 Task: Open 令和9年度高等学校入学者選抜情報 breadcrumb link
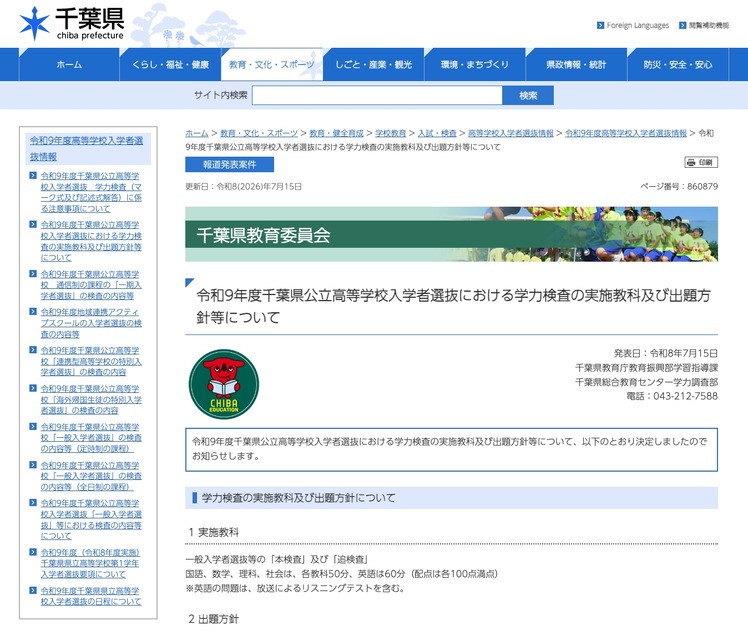pyautogui.click(x=626, y=133)
